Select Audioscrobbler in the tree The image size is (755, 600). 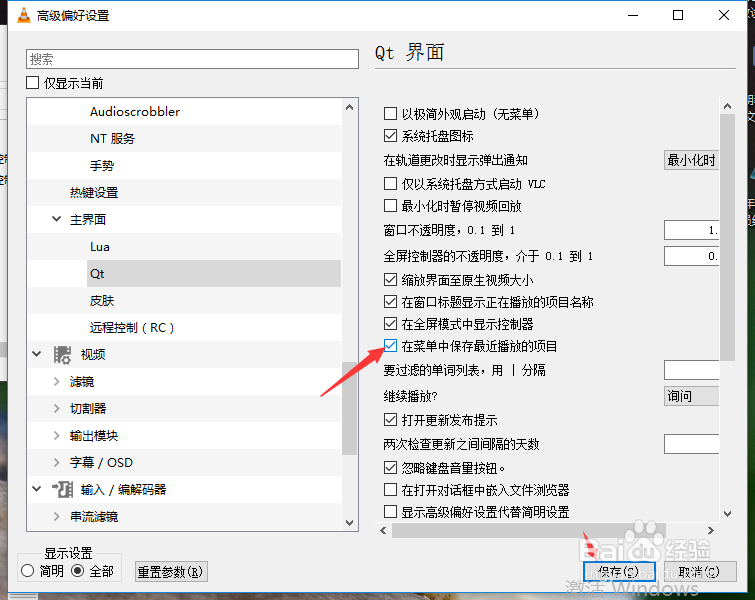coord(135,112)
